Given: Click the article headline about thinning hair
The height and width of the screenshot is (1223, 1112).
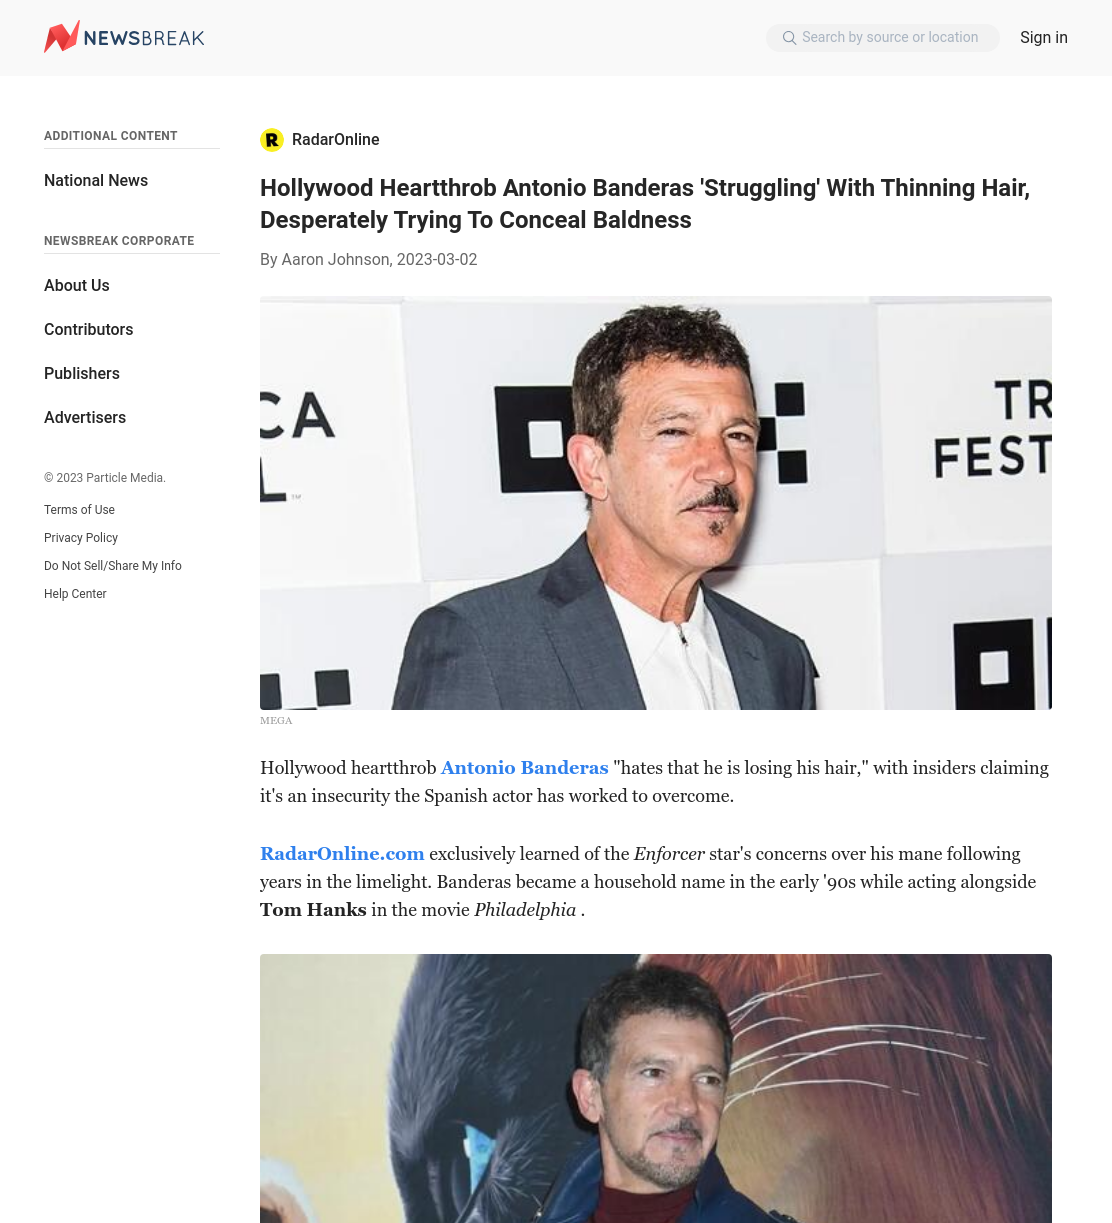Looking at the screenshot, I should click(645, 204).
